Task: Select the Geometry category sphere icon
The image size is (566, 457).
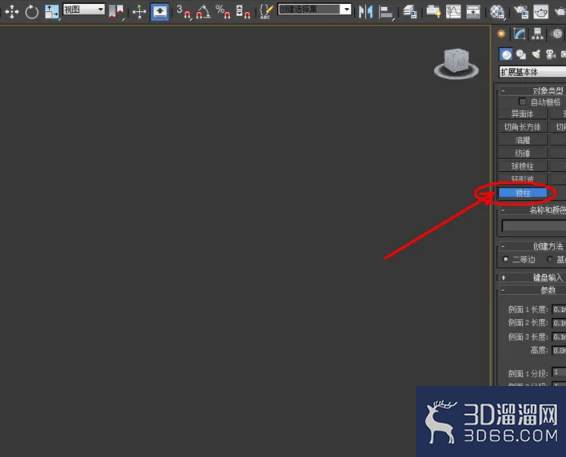Action: 506,55
